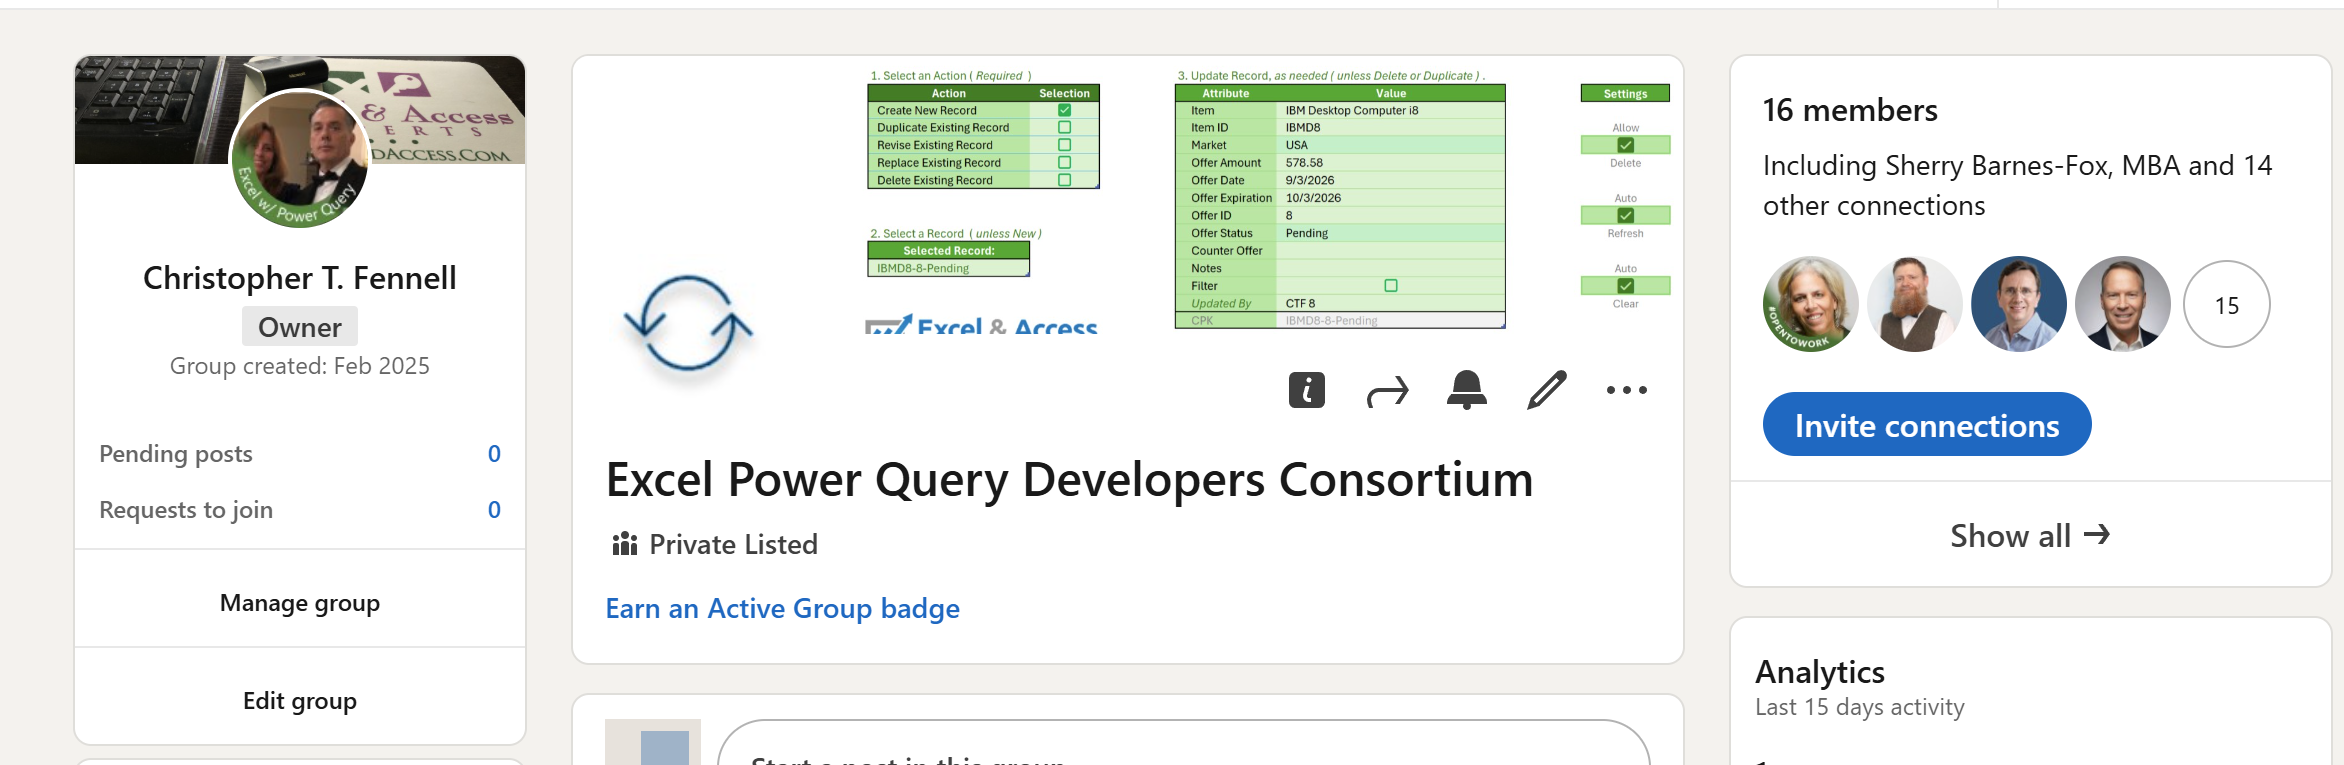This screenshot has height=765, width=2344.
Task: Open the Pending posts list
Action: pos(300,454)
